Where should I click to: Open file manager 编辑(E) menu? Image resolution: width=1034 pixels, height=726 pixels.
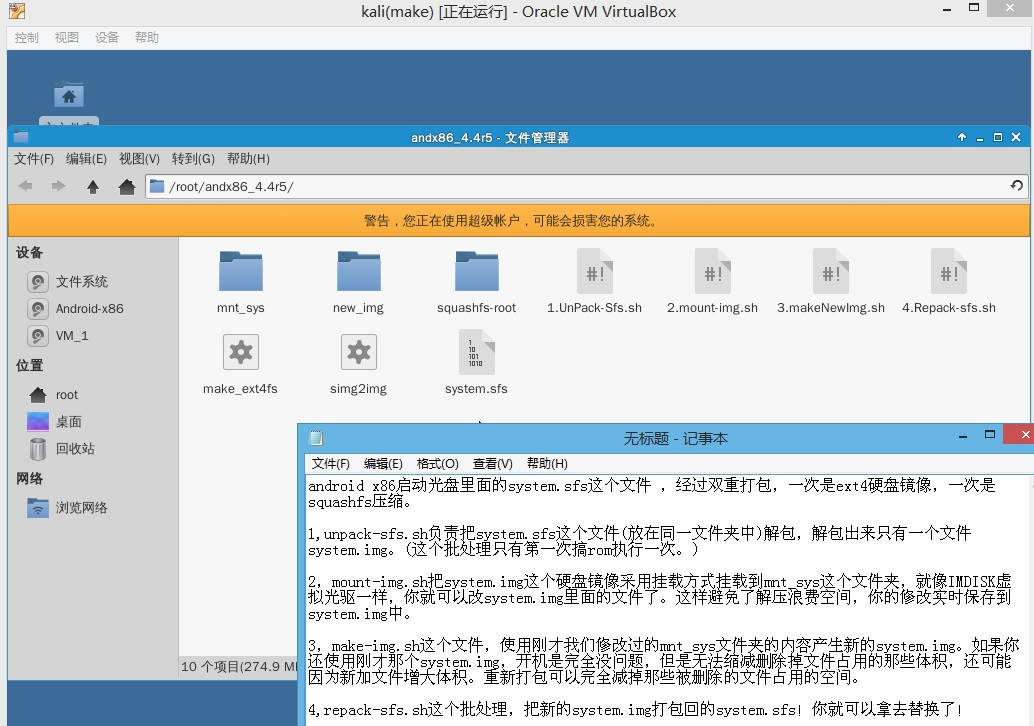tap(86, 159)
